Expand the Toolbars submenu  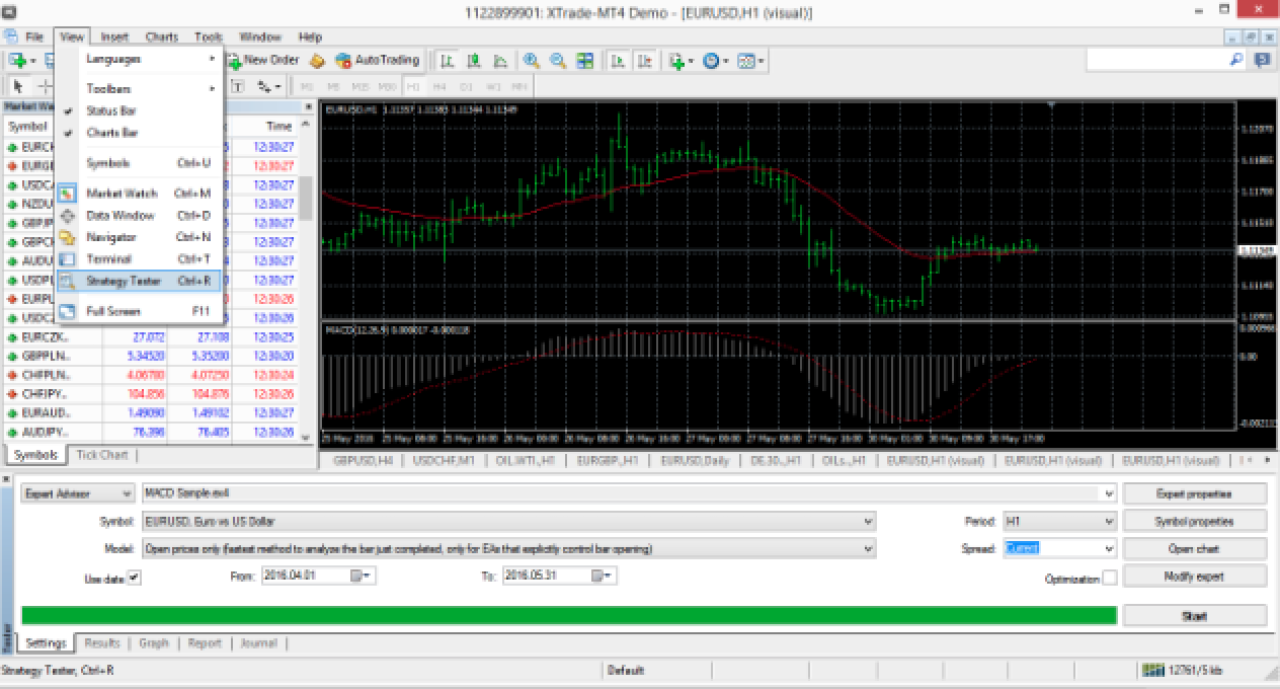coord(140,89)
